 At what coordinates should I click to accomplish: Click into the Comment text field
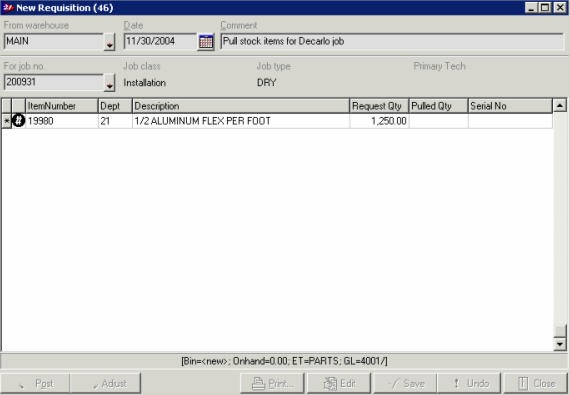tap(392, 41)
